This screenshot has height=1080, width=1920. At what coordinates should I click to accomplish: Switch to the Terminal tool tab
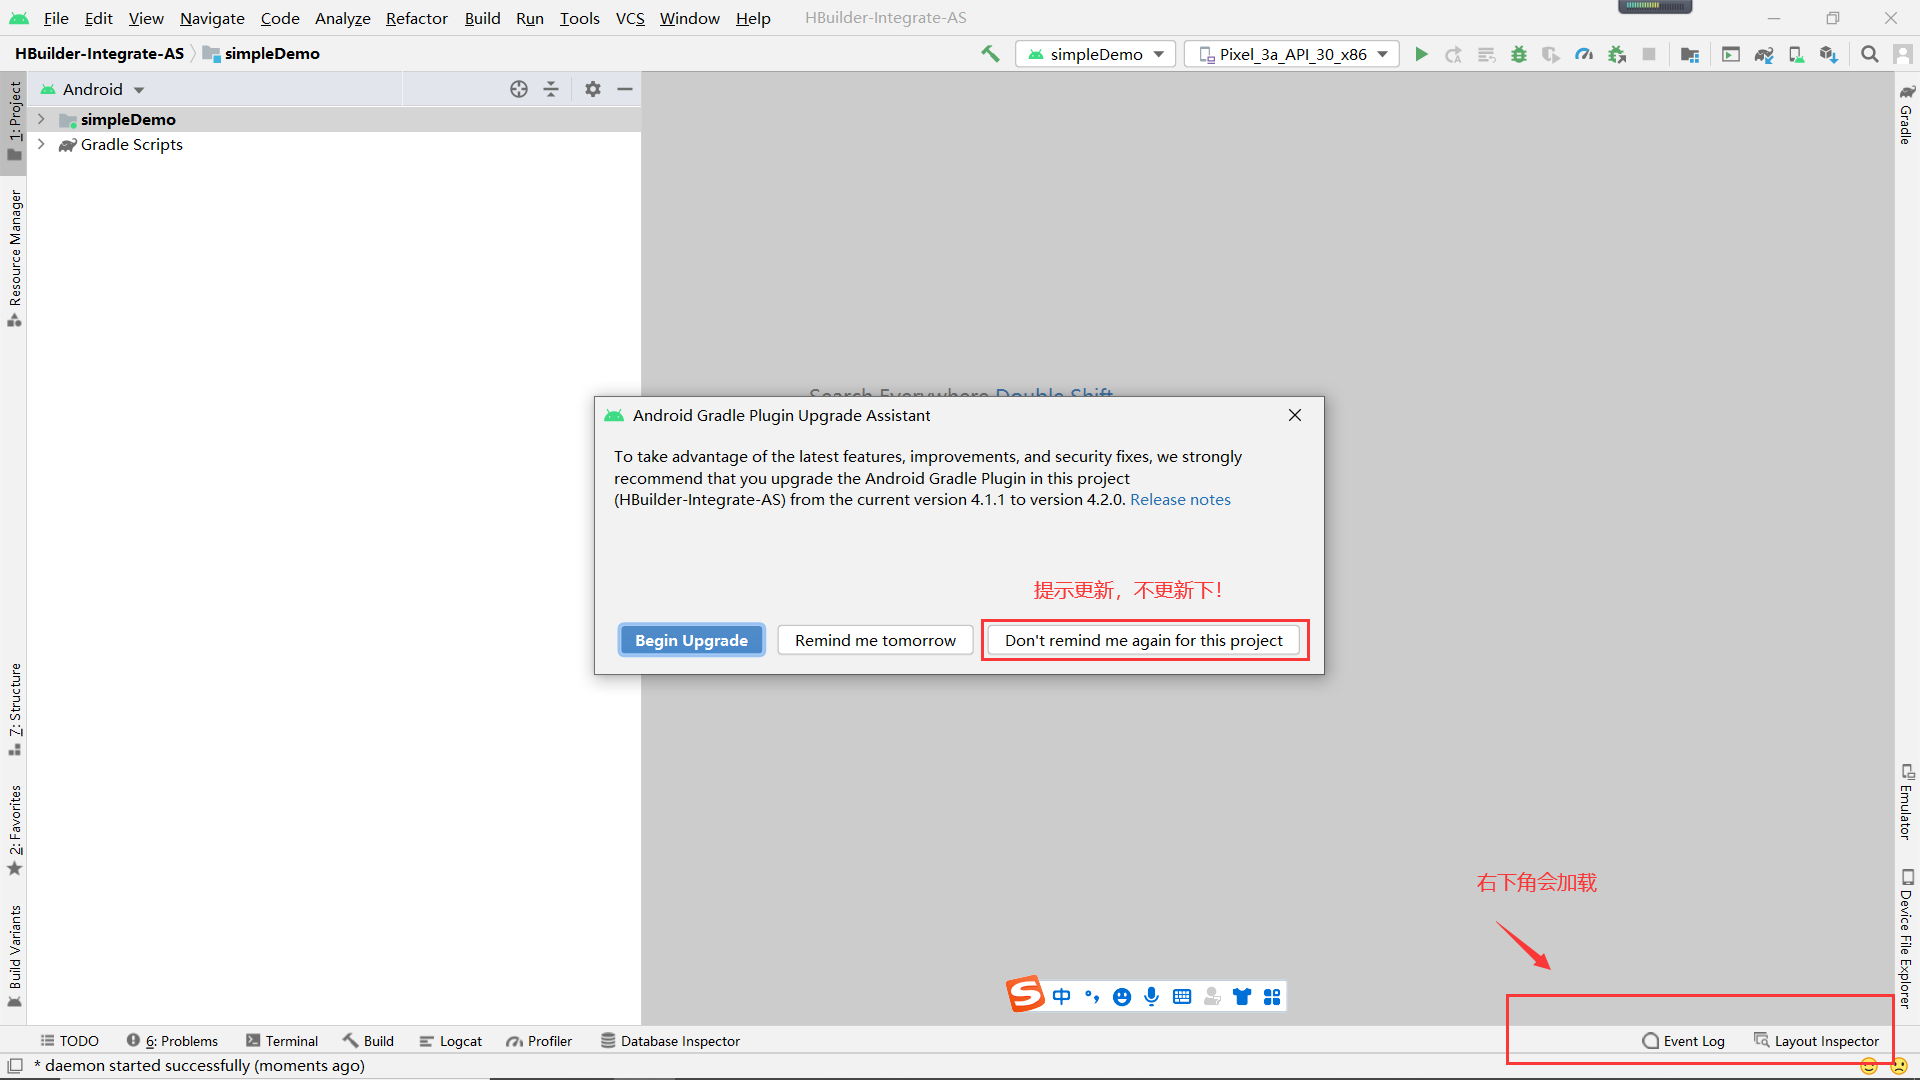point(282,1041)
